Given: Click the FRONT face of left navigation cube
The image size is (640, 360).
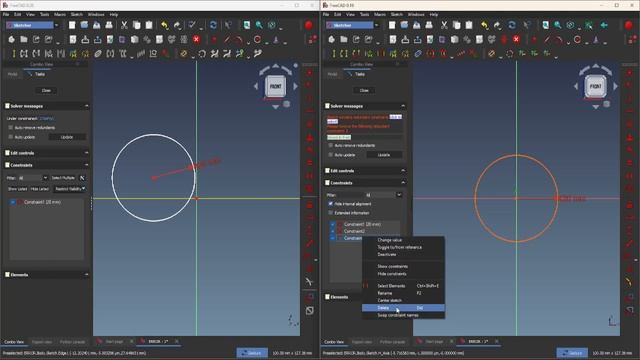Looking at the screenshot, I should point(276,87).
